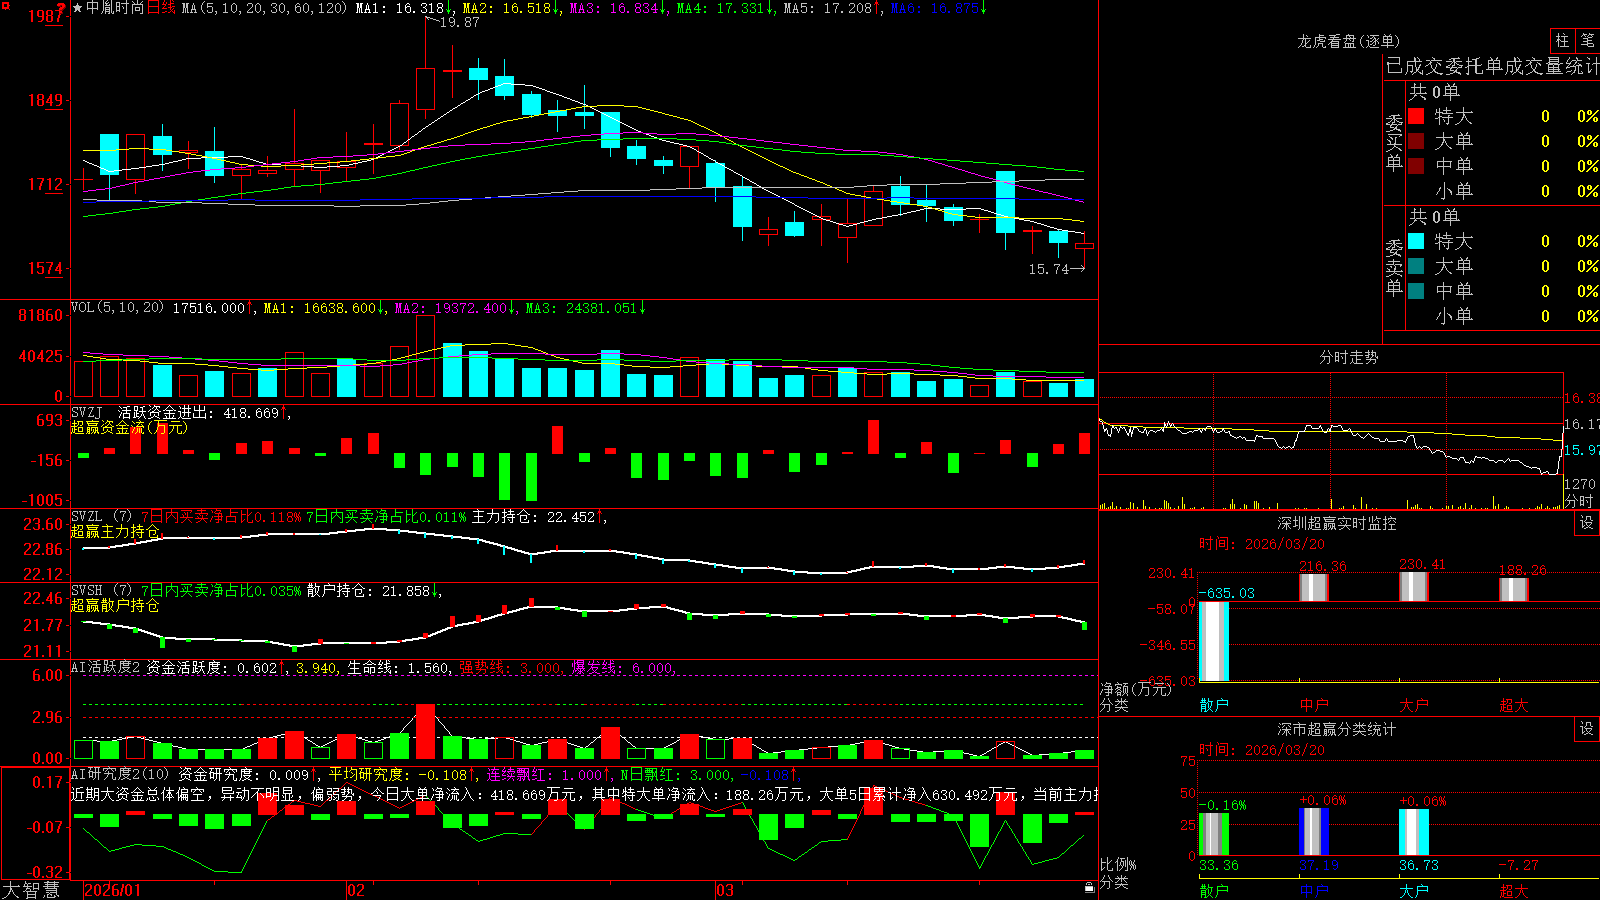This screenshot has height=900, width=1600.
Task: Click the MA4: 17.331 value
Action: 725,8
